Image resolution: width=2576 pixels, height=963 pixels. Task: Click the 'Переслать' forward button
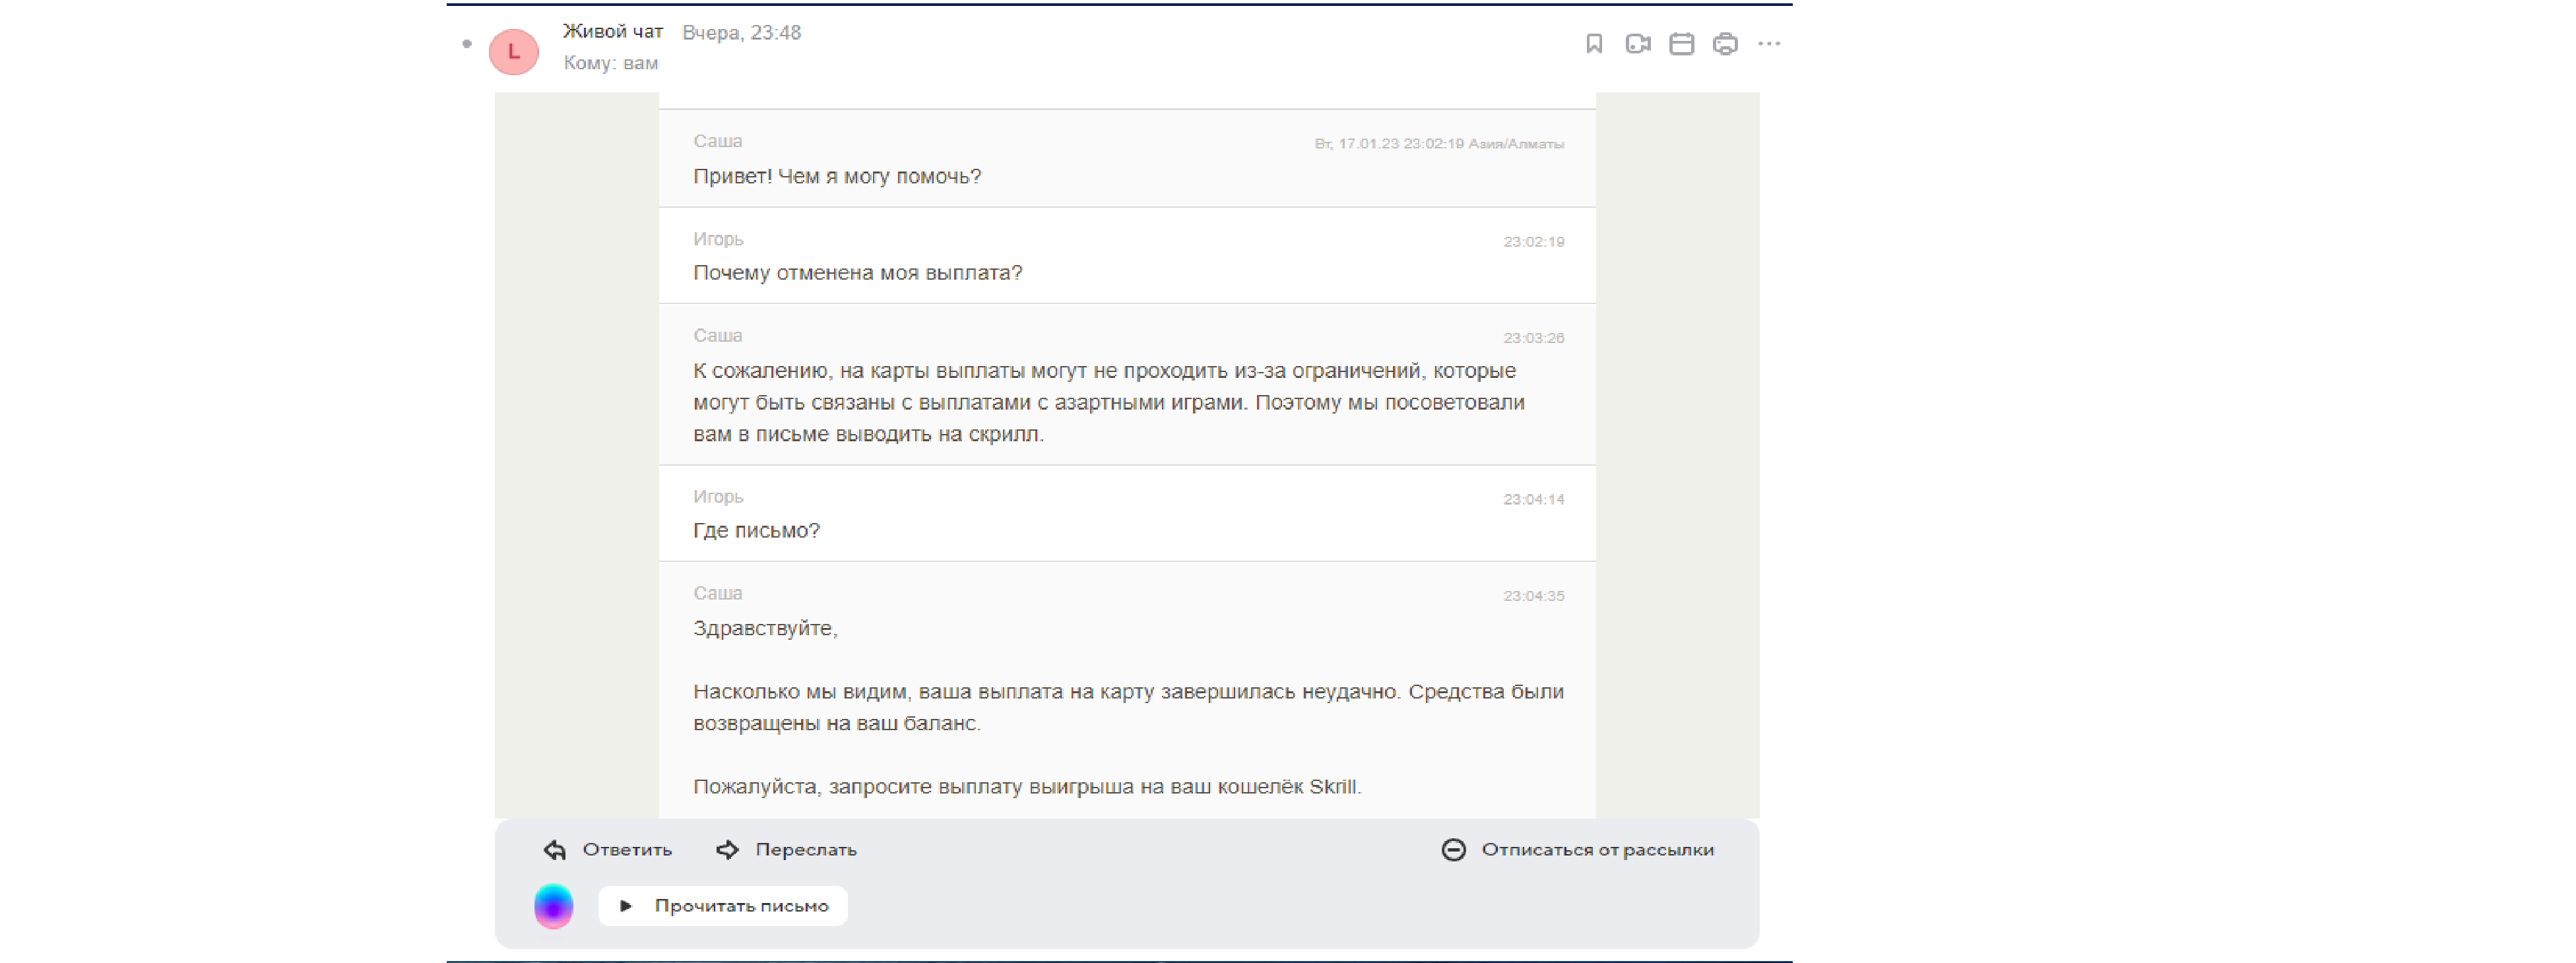point(805,849)
